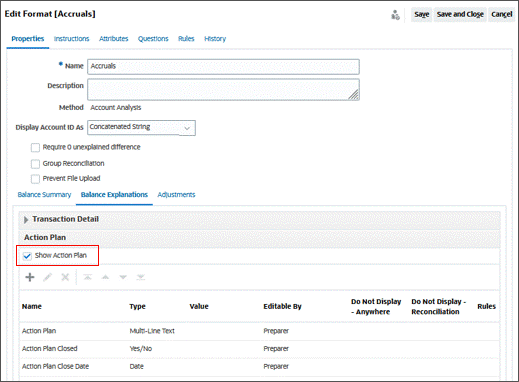This screenshot has height=382, width=519.
Task: Select the Action Plan Close Date row
Action: coord(259,366)
